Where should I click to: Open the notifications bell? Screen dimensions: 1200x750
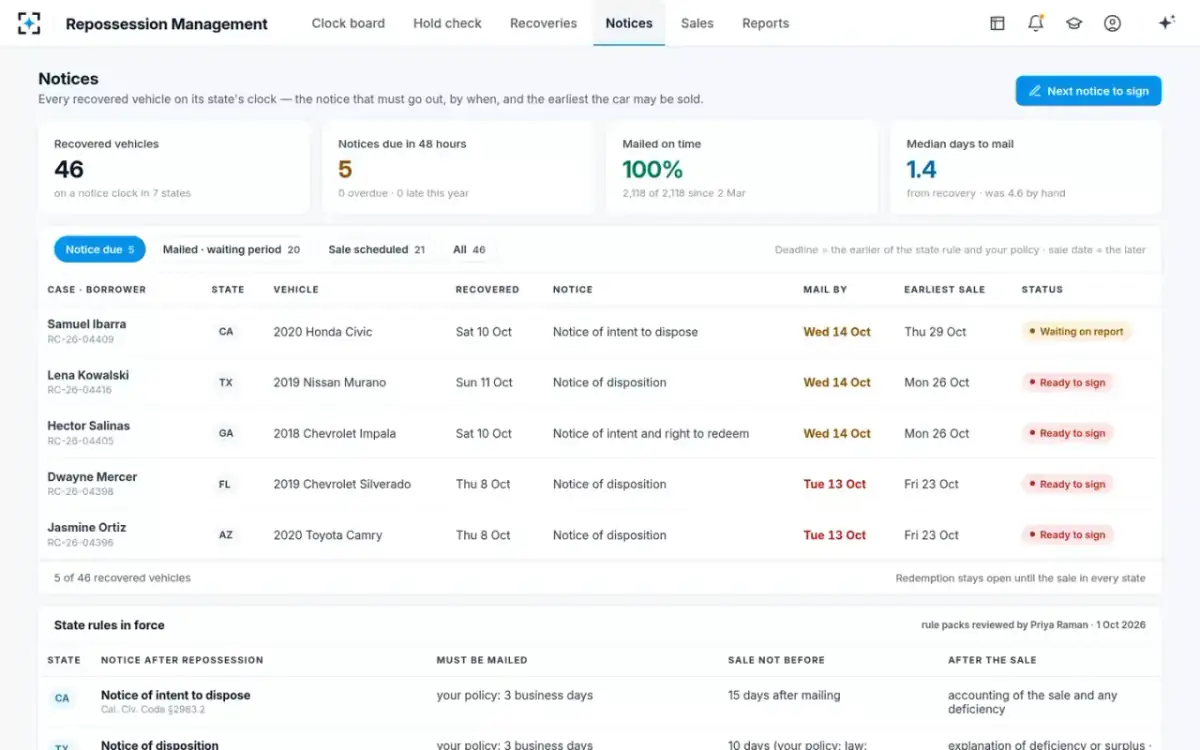coord(1036,23)
